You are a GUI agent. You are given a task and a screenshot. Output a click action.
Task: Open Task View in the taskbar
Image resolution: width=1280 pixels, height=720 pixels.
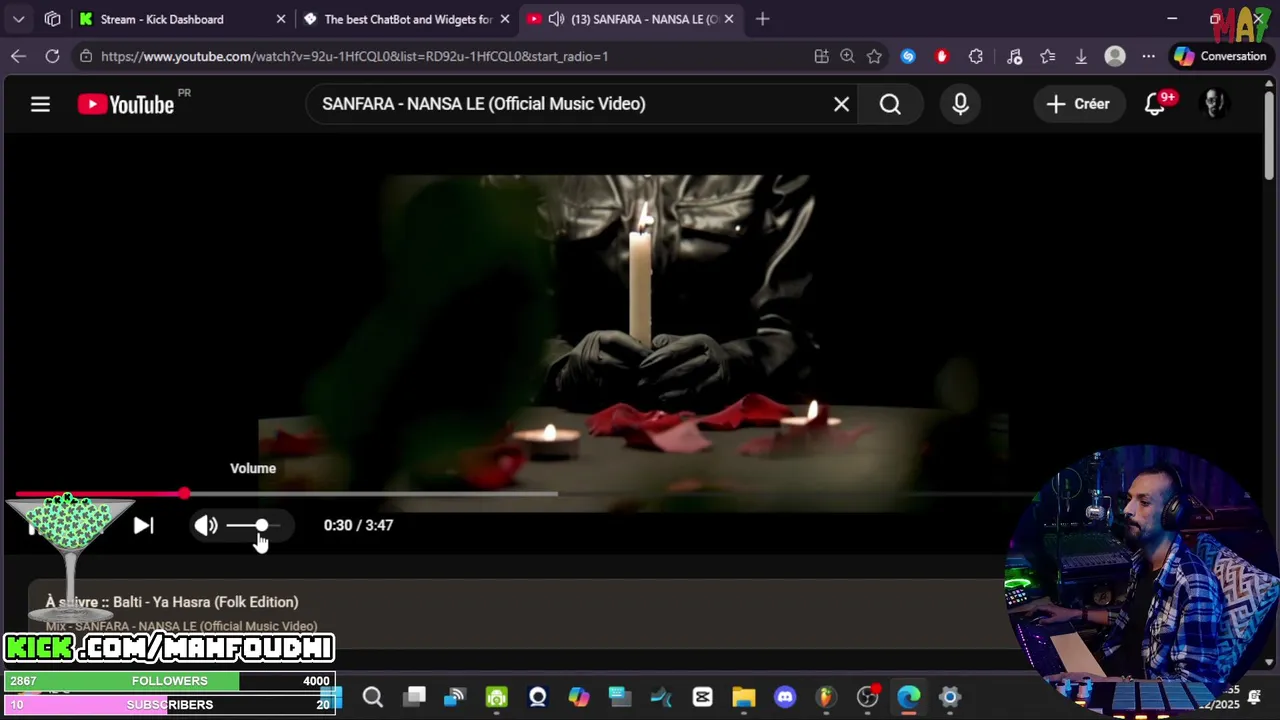(x=415, y=697)
